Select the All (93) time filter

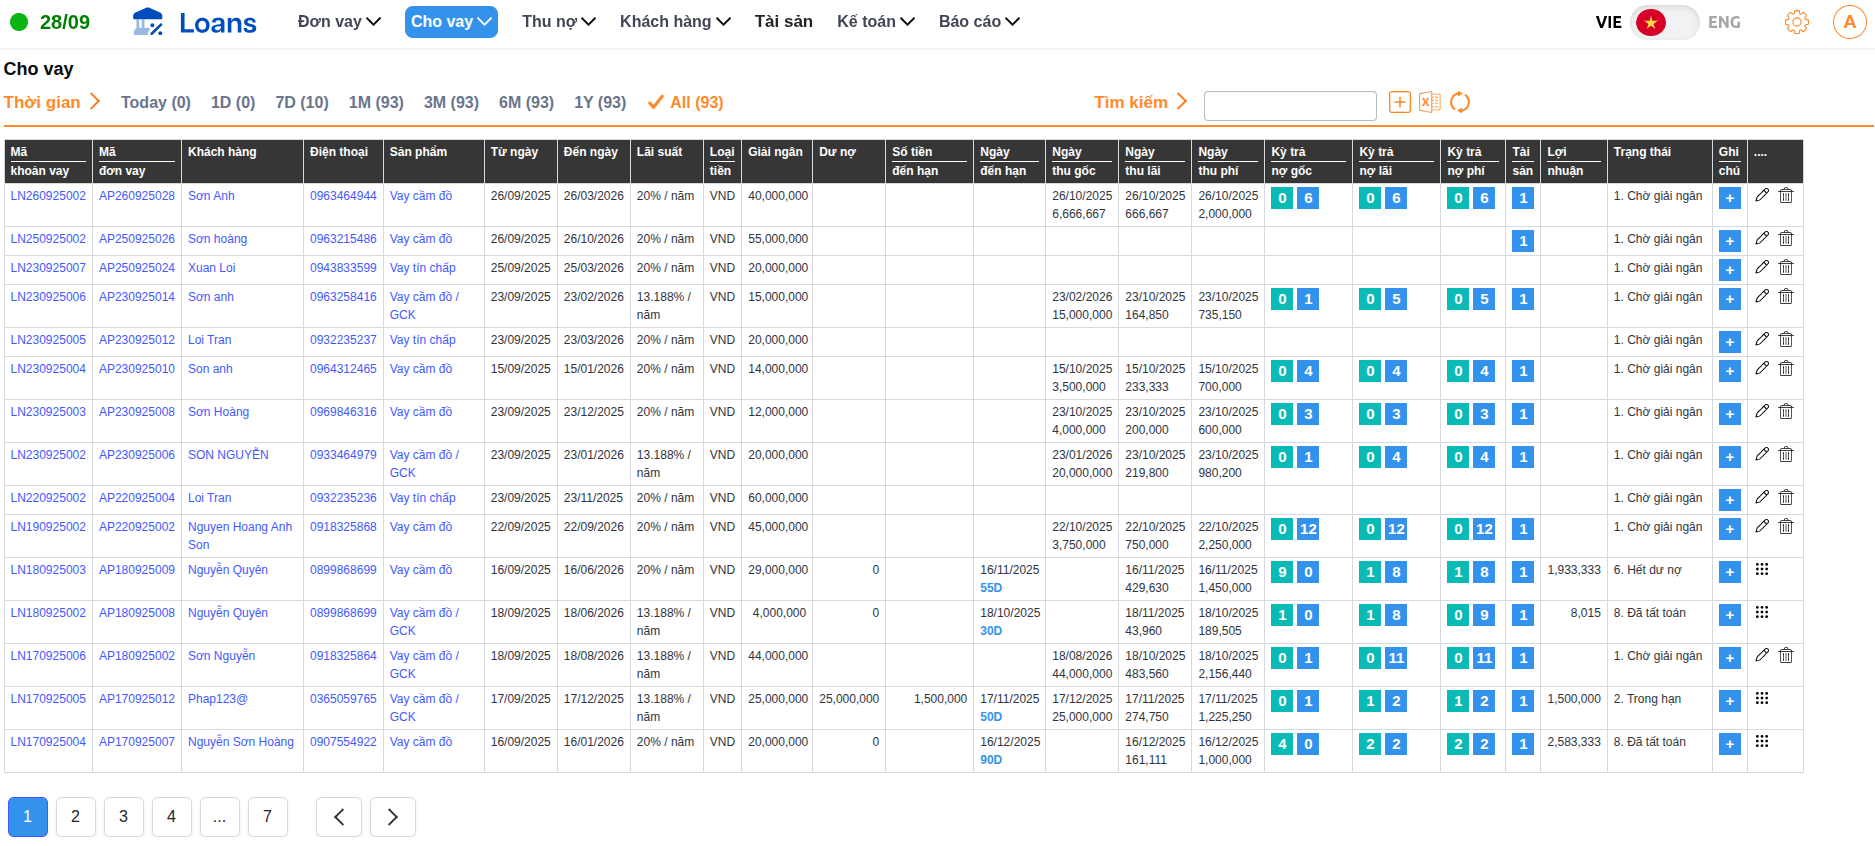(x=685, y=102)
